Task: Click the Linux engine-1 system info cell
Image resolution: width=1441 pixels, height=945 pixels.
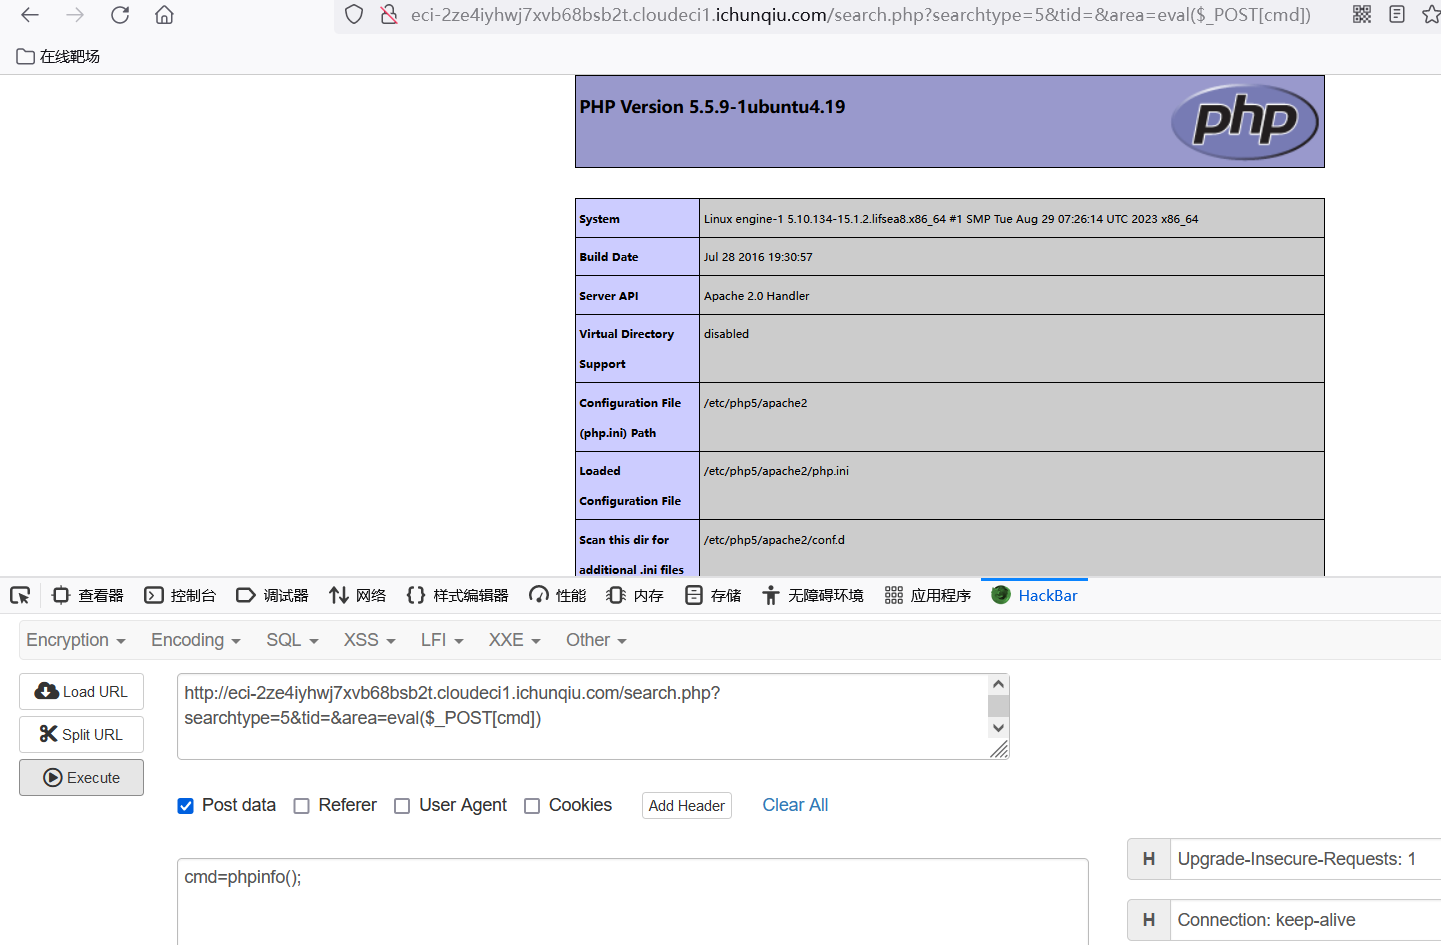Action: (1012, 219)
